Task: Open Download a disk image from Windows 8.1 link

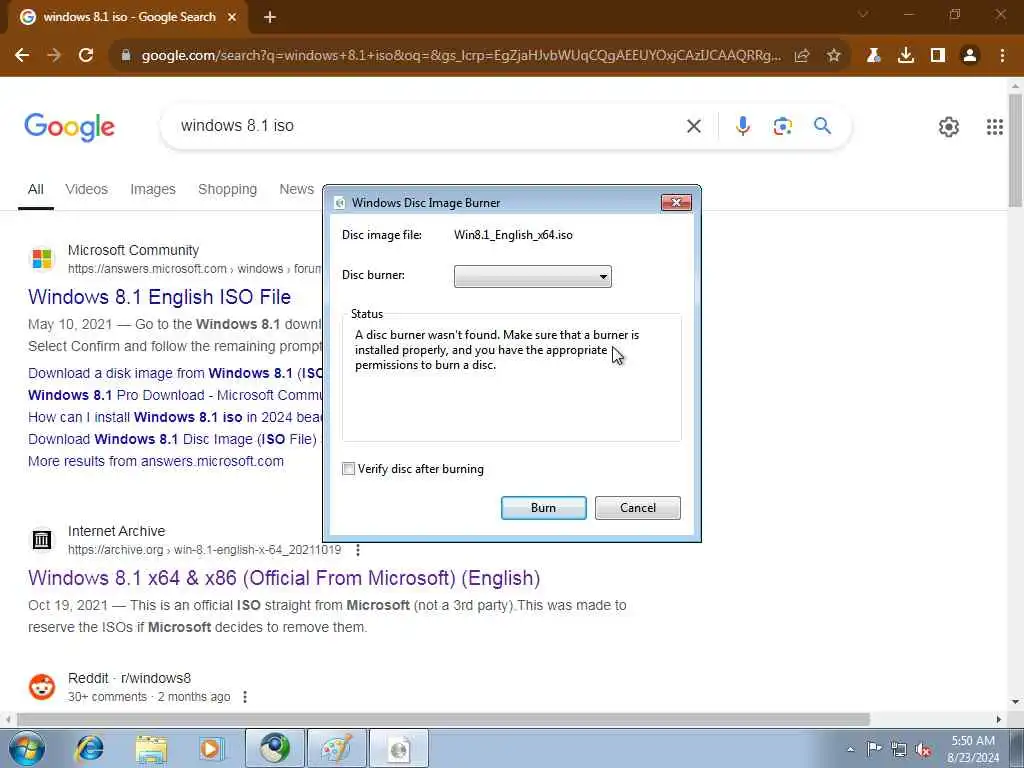Action: [175, 374]
